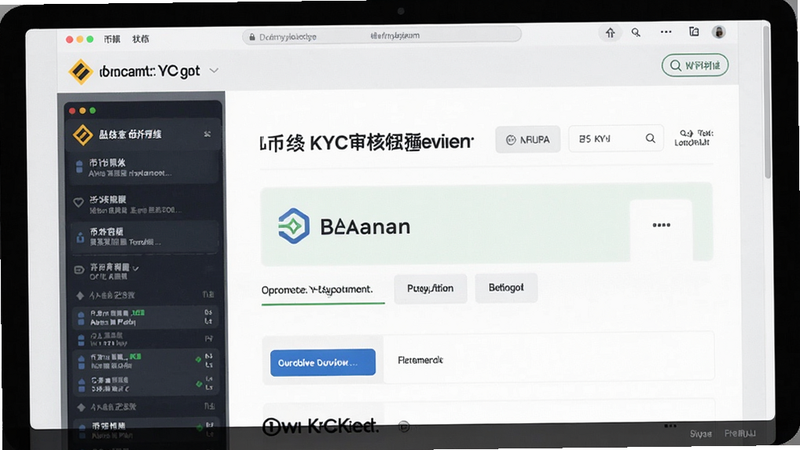Open the ellipsis menu above Siyae

670,426
